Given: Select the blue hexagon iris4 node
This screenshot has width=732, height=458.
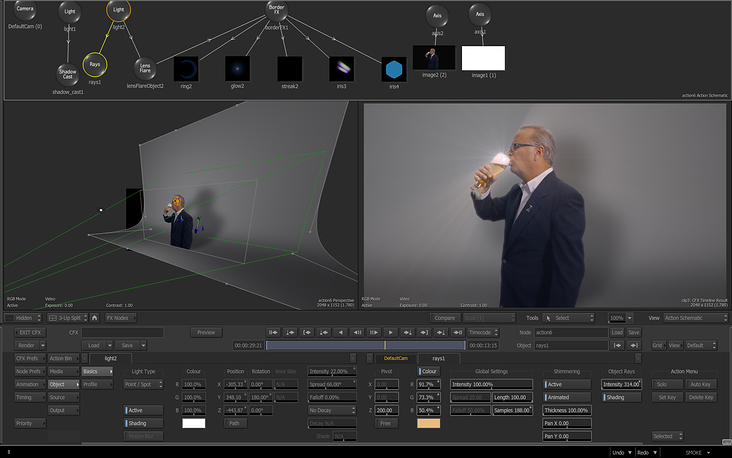Looking at the screenshot, I should [394, 70].
